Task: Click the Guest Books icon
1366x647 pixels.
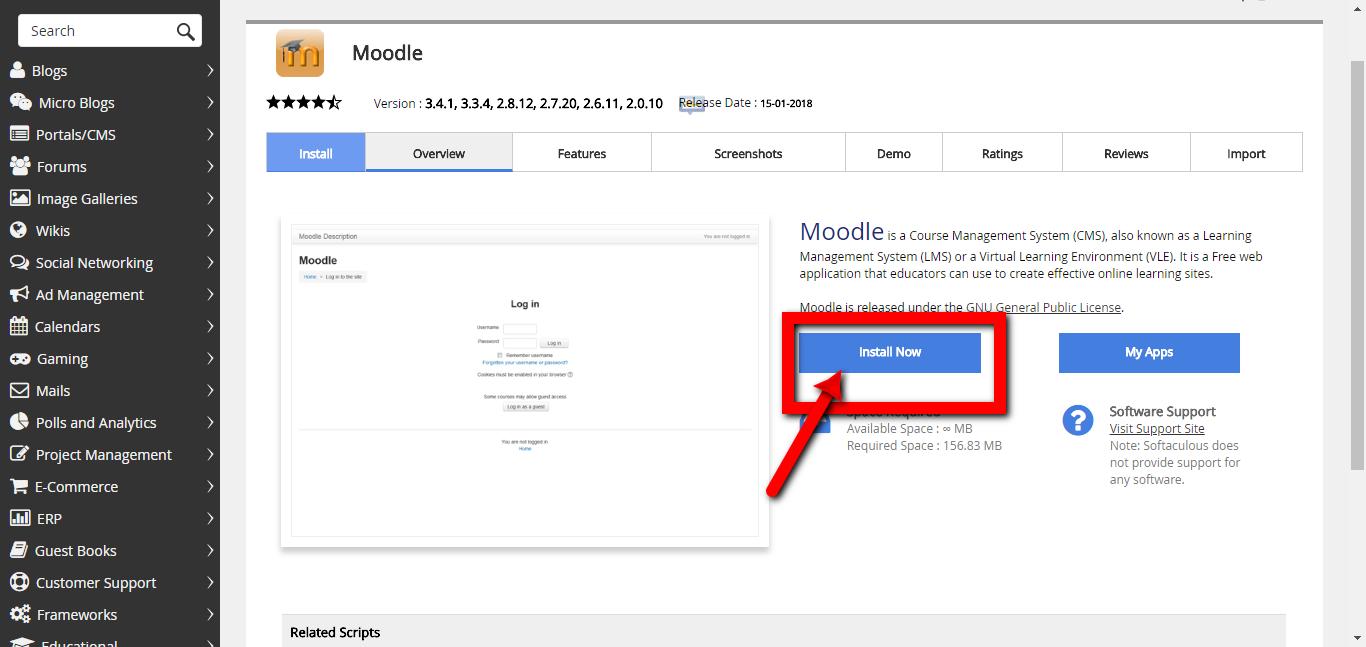Action: [x=18, y=550]
